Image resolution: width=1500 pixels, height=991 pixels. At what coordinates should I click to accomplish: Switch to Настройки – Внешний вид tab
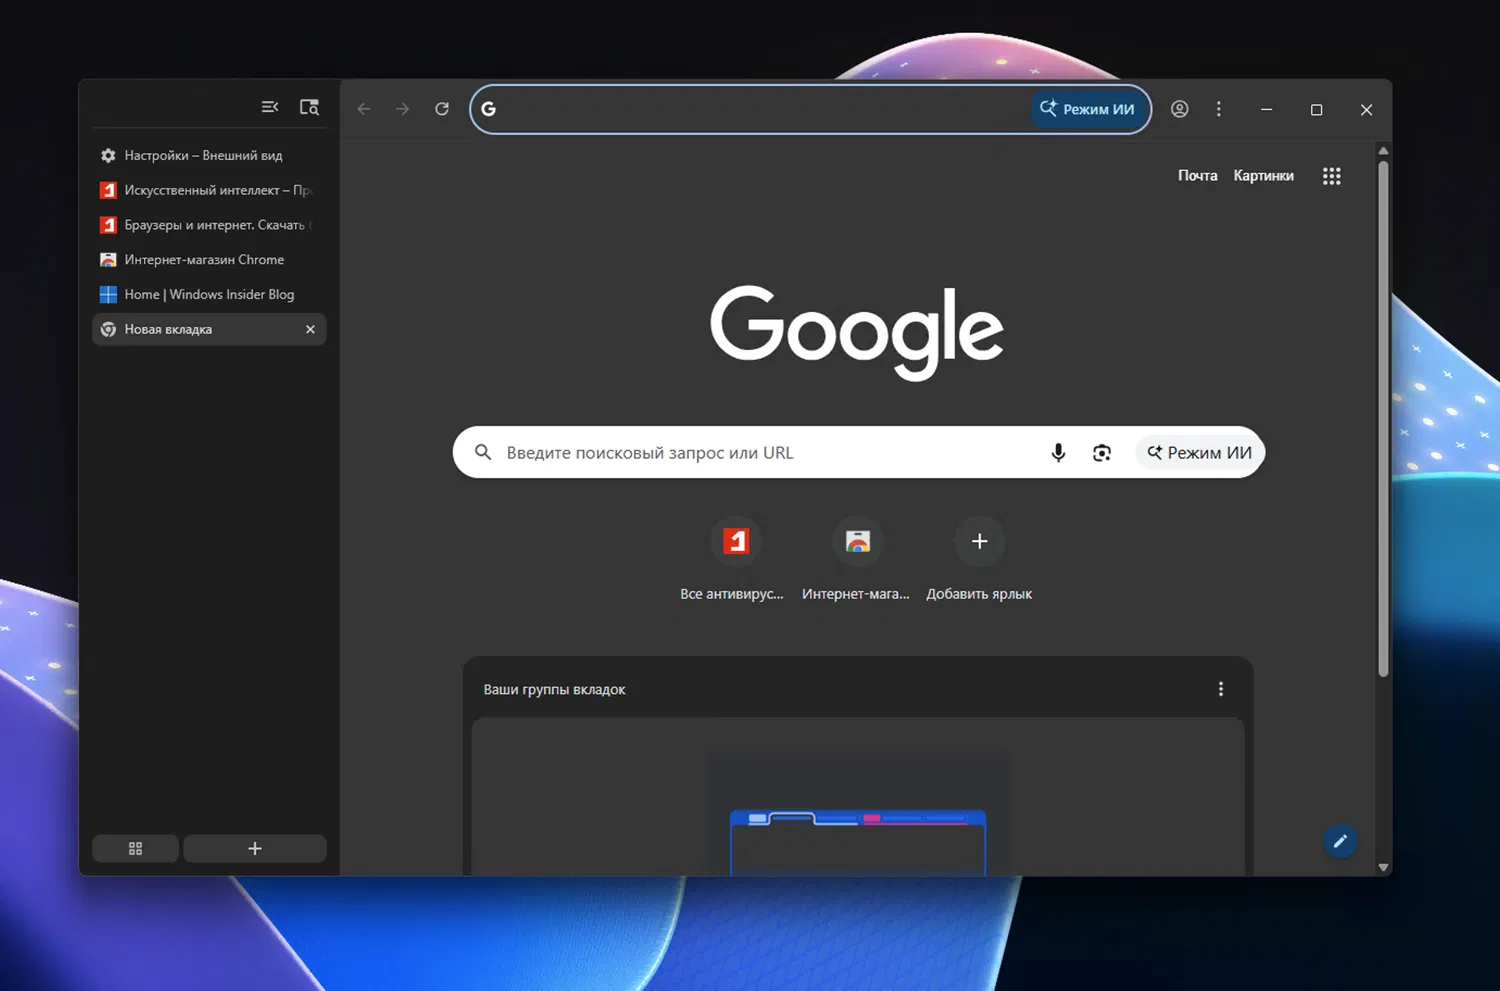(x=209, y=156)
